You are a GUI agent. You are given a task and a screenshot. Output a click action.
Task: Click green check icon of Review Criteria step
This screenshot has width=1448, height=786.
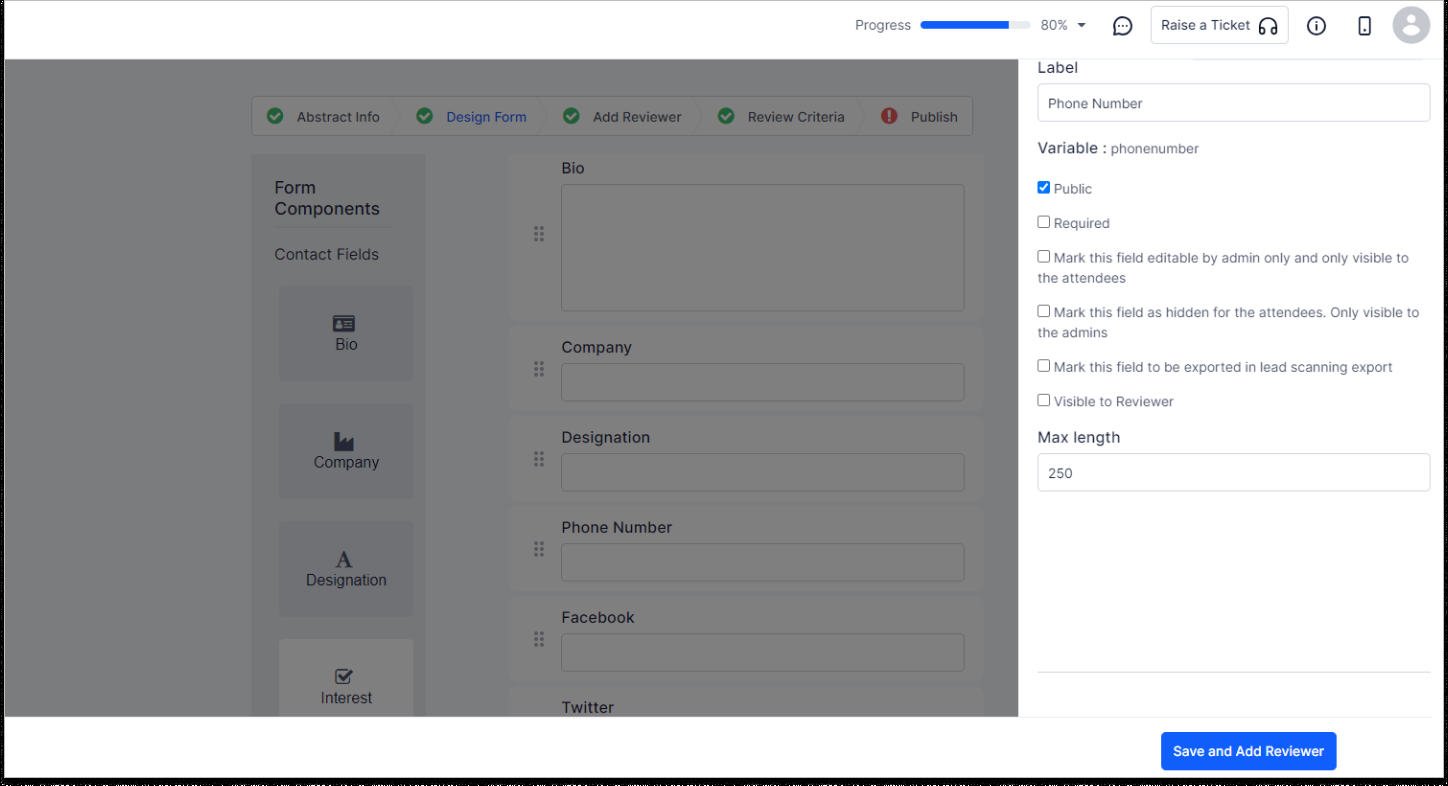point(726,116)
